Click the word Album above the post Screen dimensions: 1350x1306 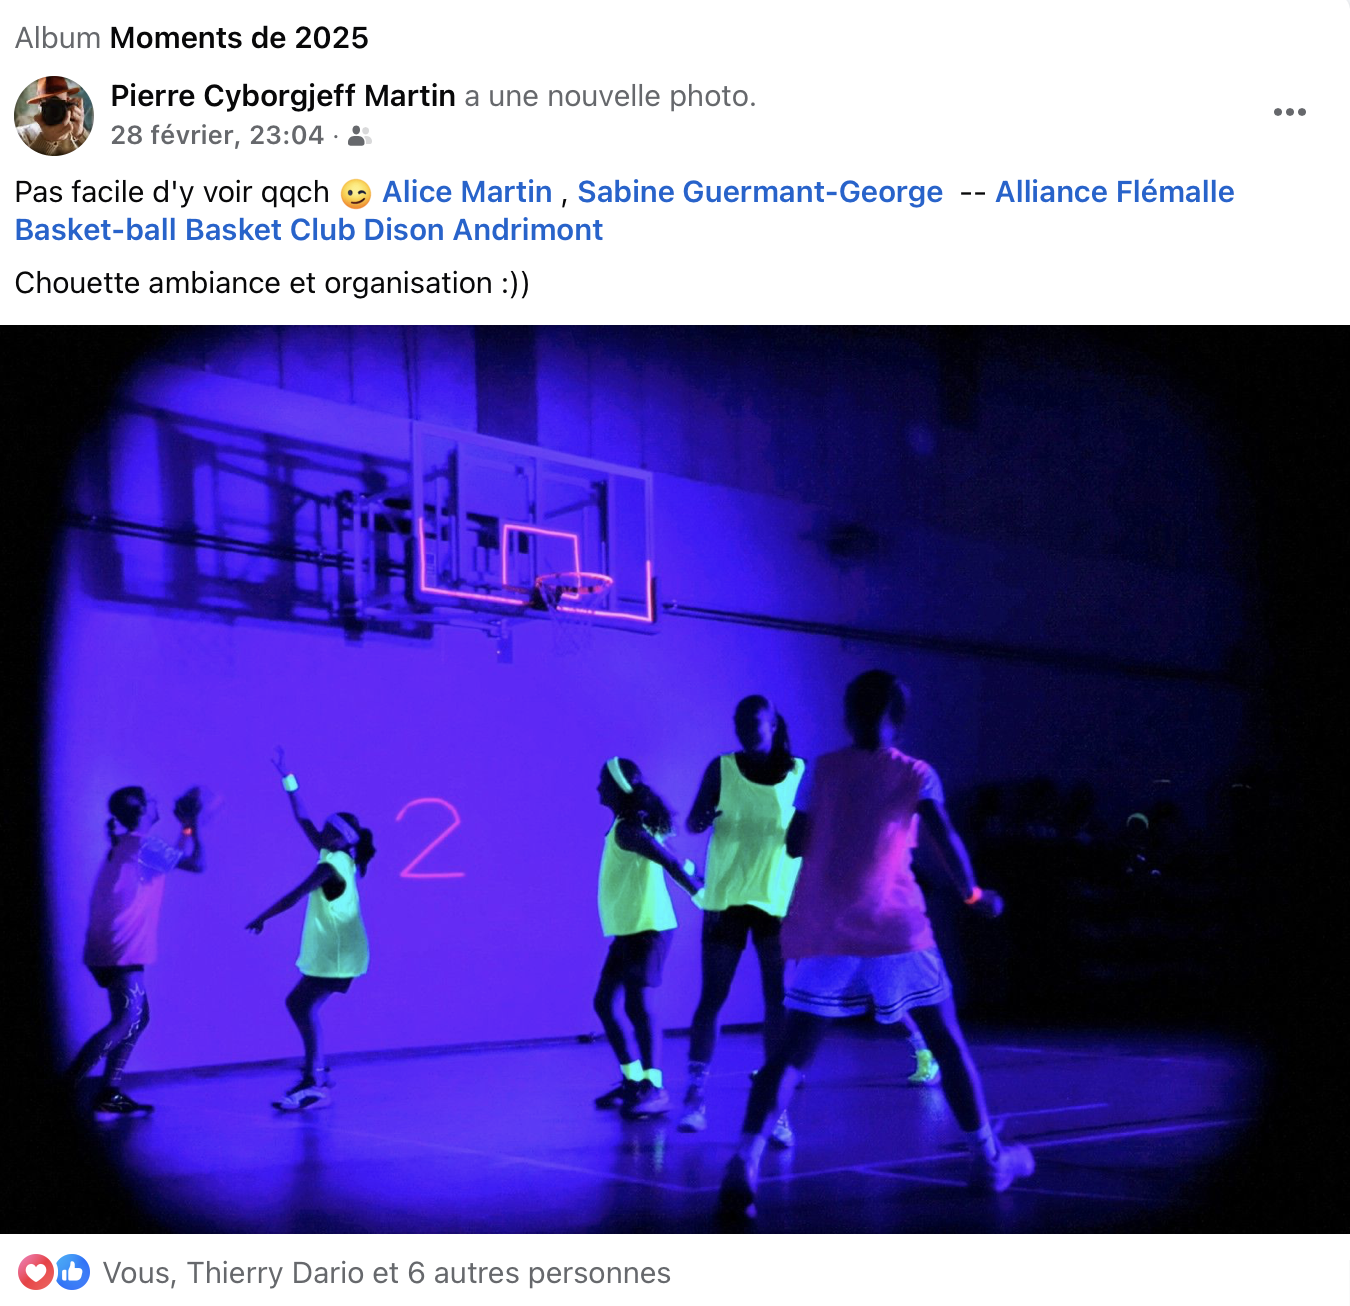click(x=58, y=38)
